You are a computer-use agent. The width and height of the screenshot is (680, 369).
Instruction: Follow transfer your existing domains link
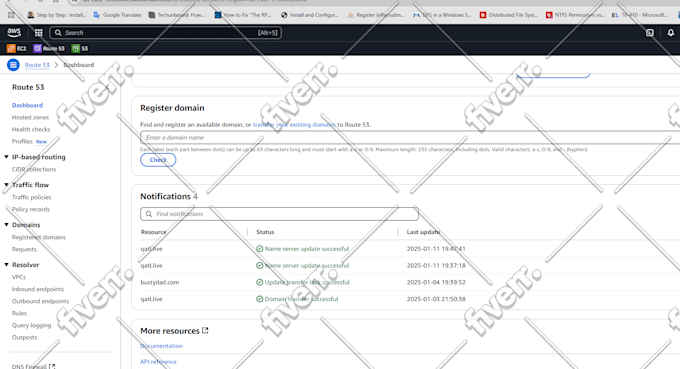point(294,125)
